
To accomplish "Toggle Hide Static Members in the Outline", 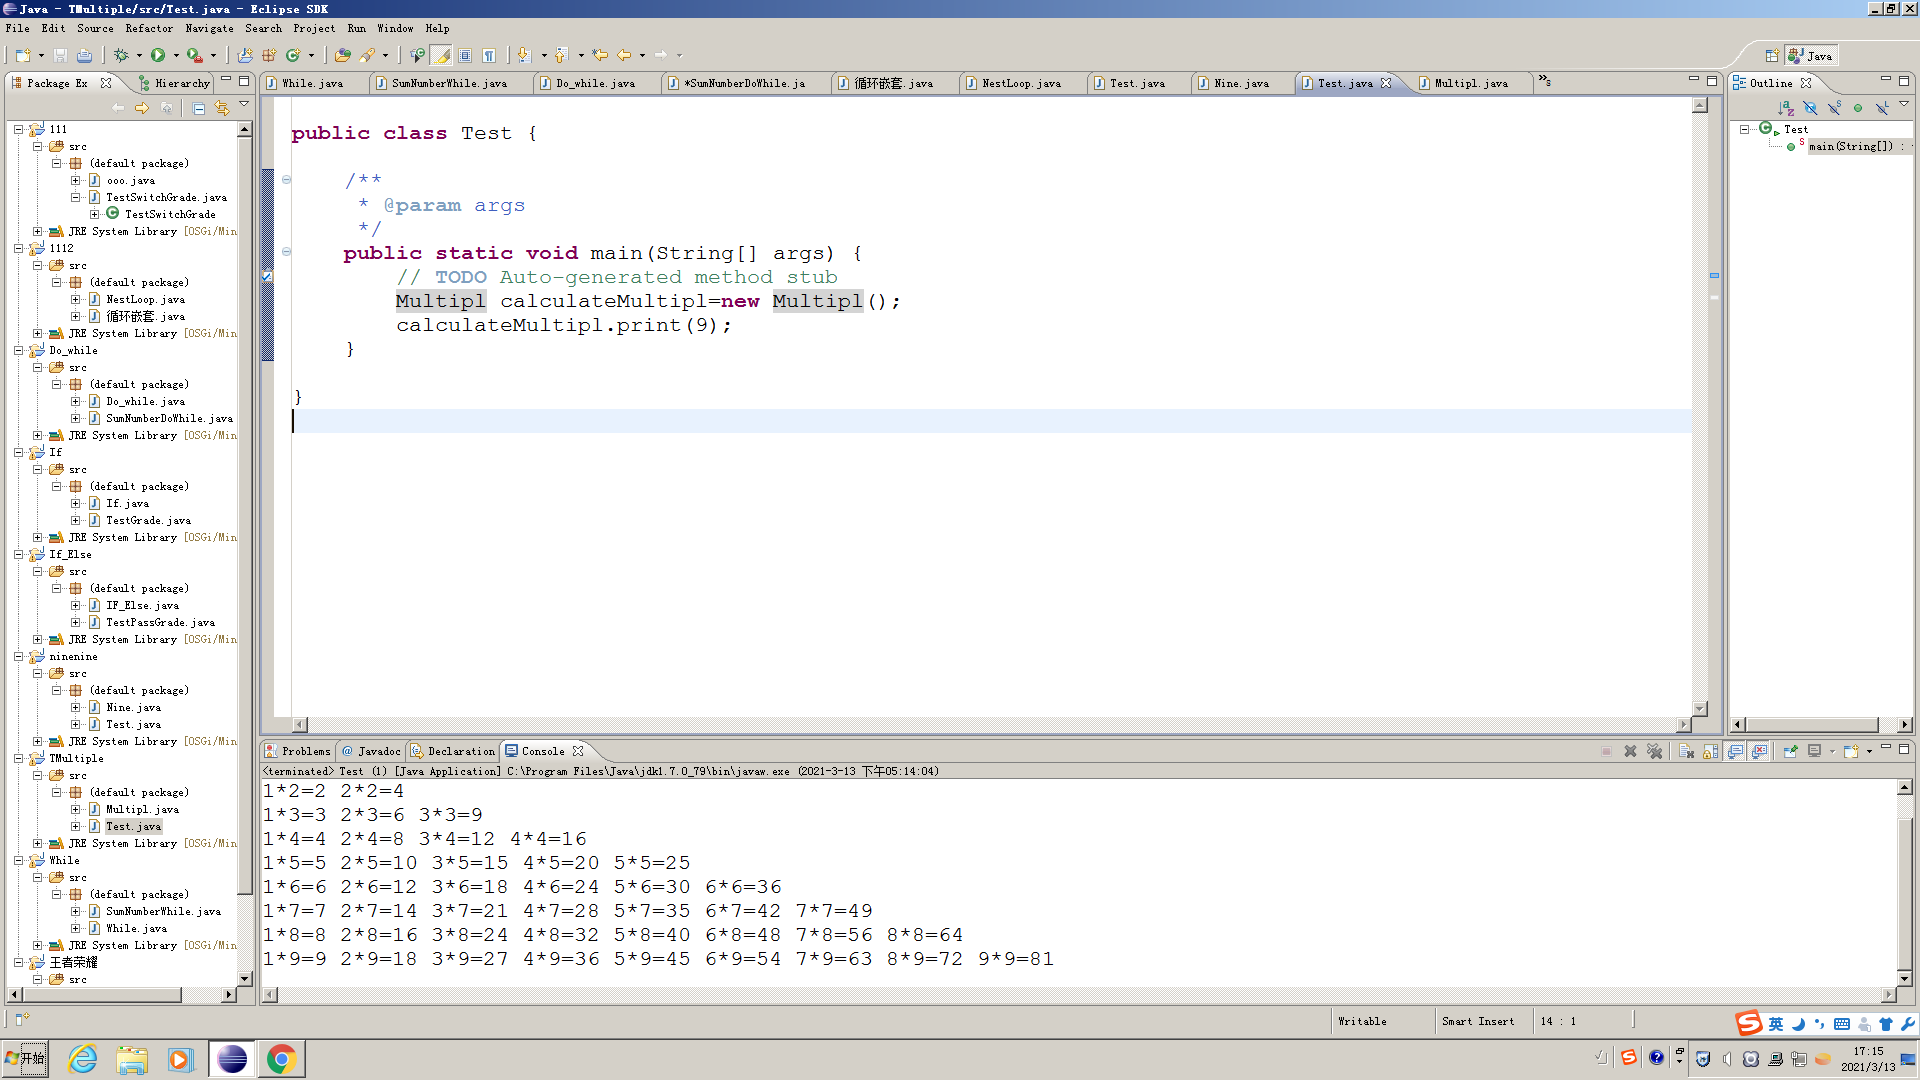I will 1834,108.
